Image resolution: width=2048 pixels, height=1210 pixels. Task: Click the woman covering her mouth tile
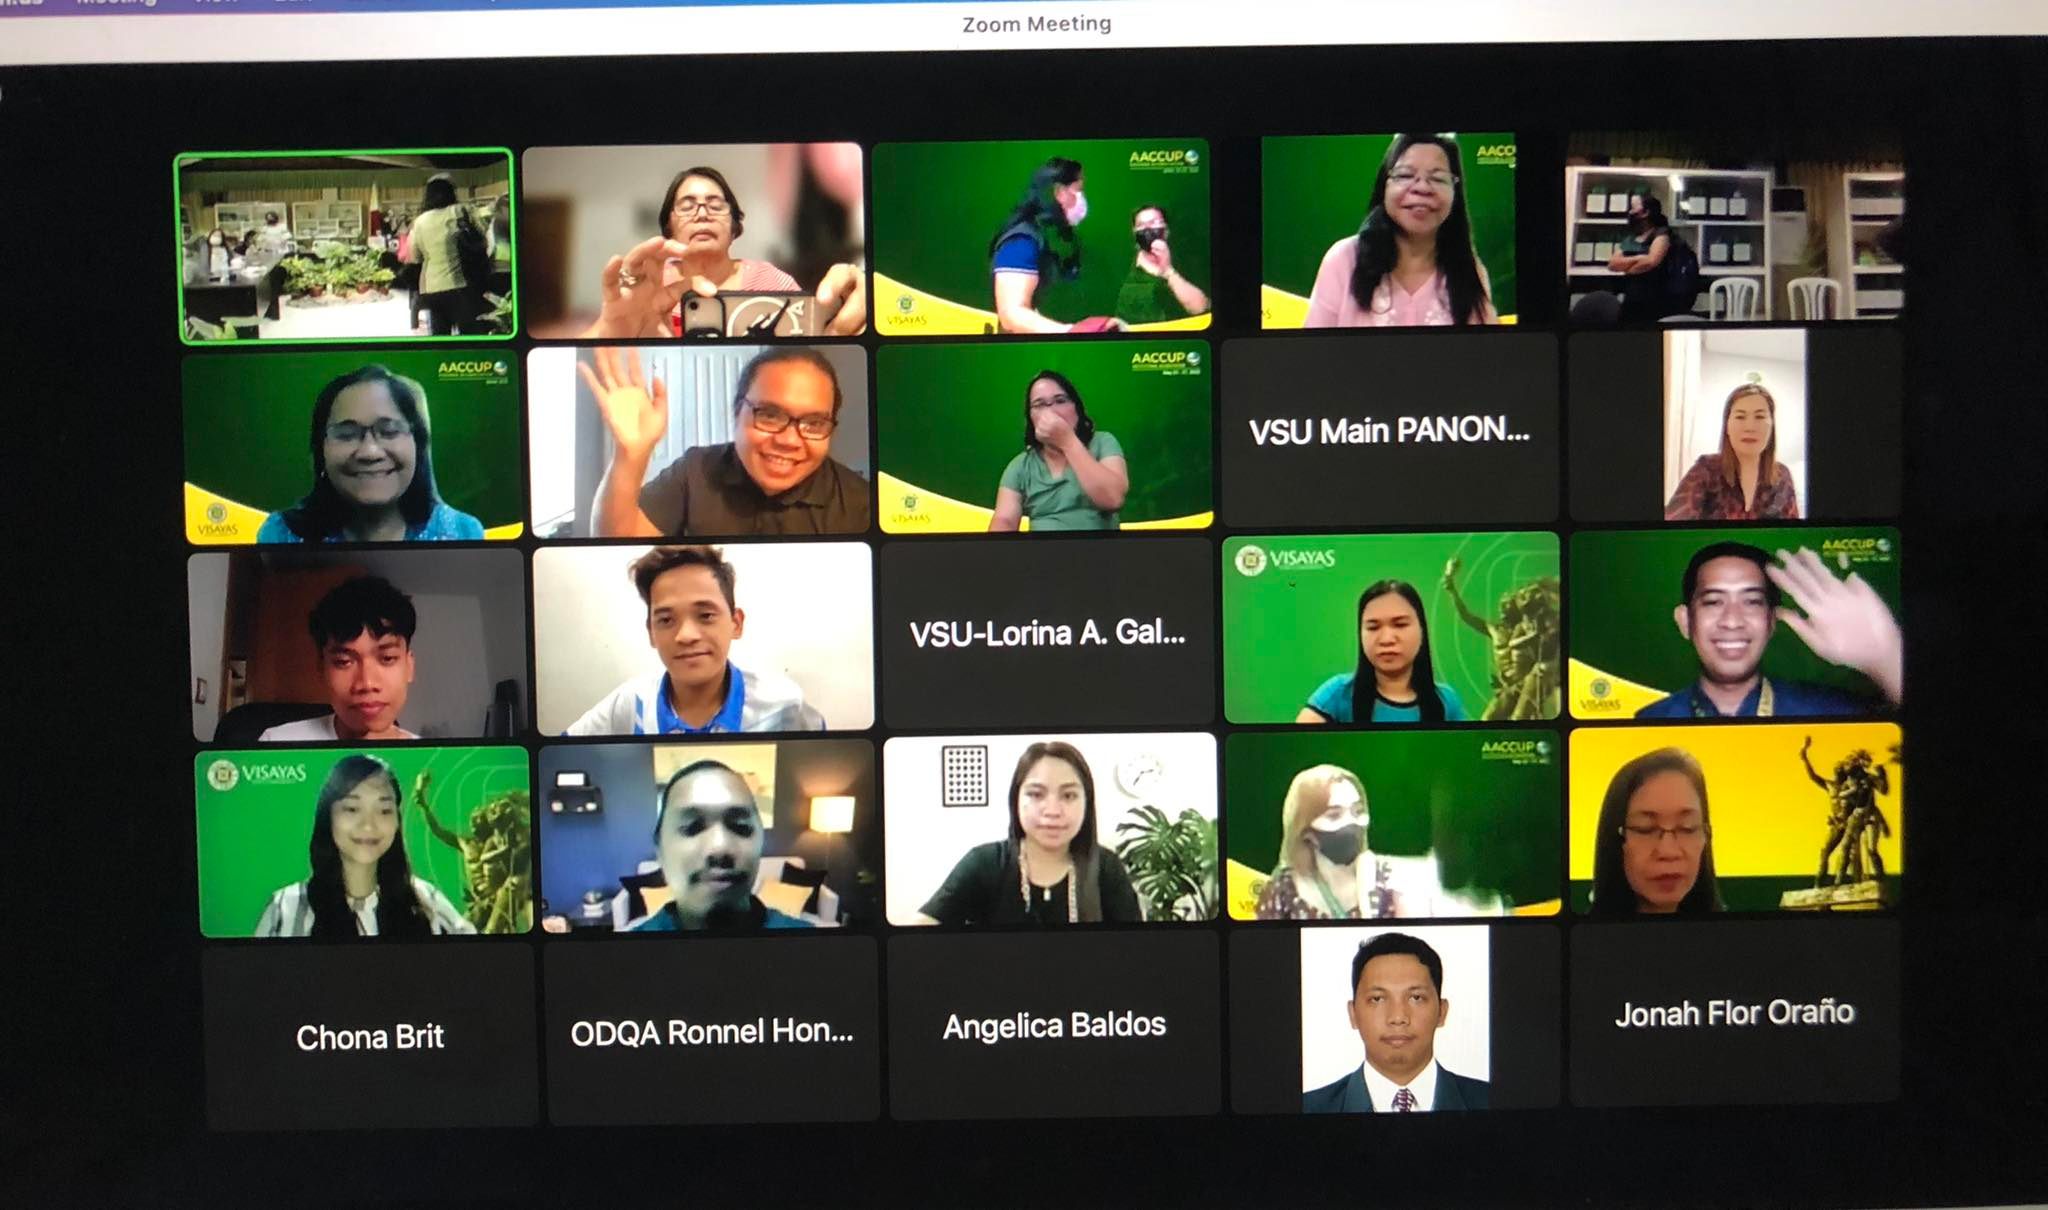coord(1044,436)
